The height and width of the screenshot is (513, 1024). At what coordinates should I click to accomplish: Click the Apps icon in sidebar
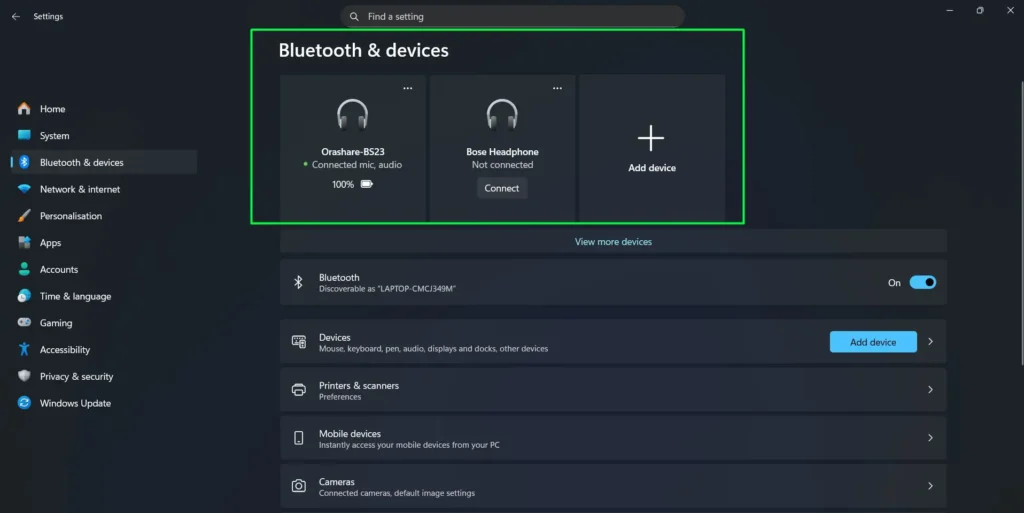(24, 242)
